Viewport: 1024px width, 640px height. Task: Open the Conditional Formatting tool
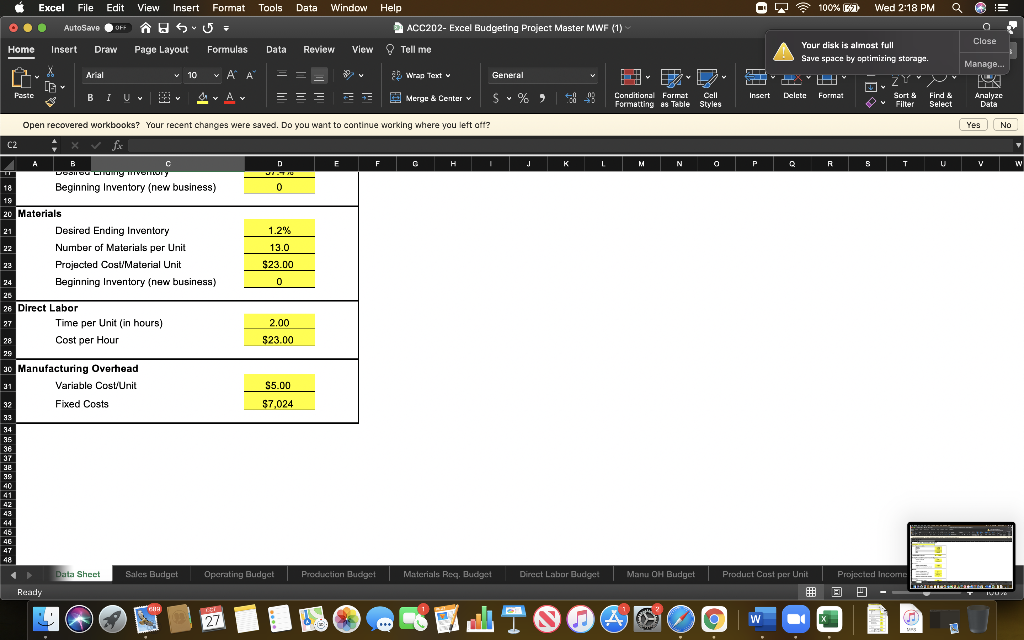tap(629, 88)
